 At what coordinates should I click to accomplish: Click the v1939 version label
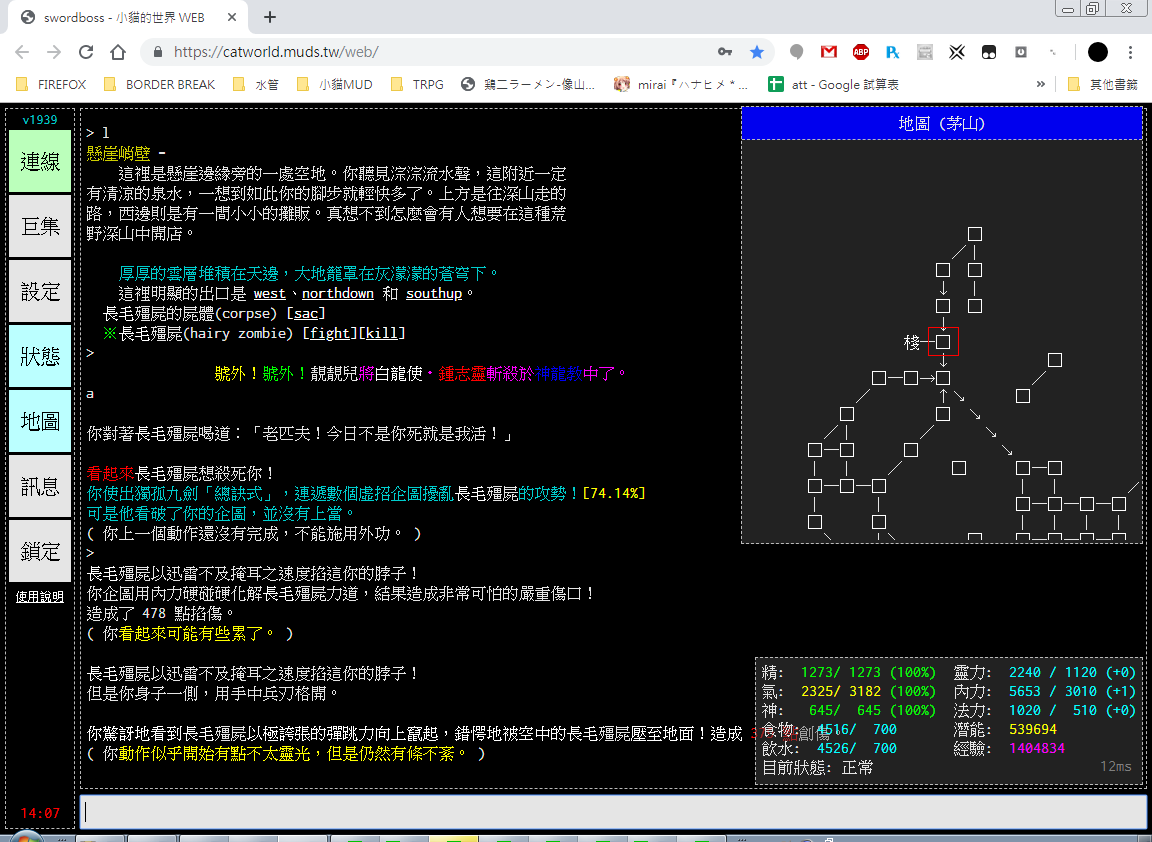coord(40,120)
